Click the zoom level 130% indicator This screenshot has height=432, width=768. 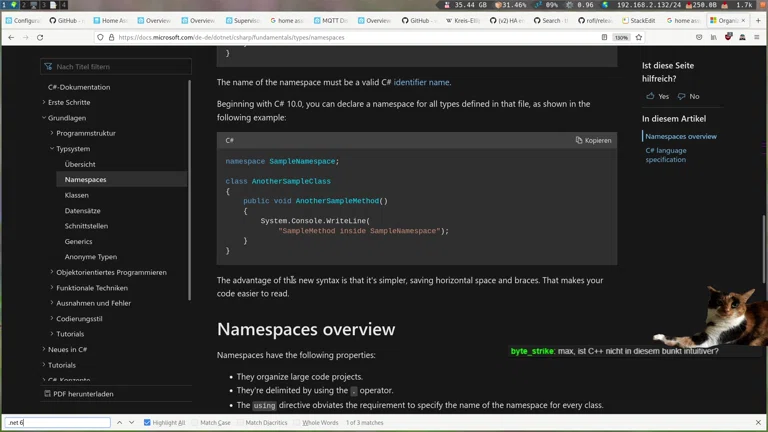pyautogui.click(x=621, y=37)
